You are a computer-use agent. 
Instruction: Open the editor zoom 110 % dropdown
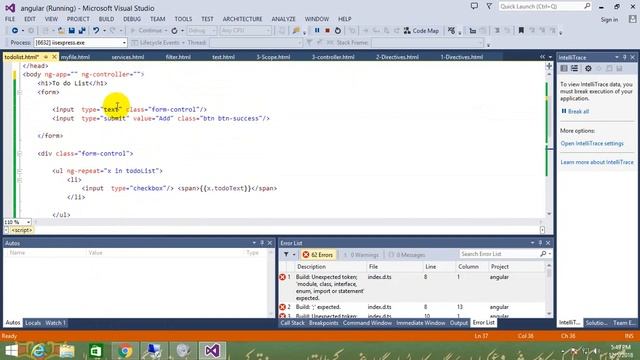[x=17, y=222]
